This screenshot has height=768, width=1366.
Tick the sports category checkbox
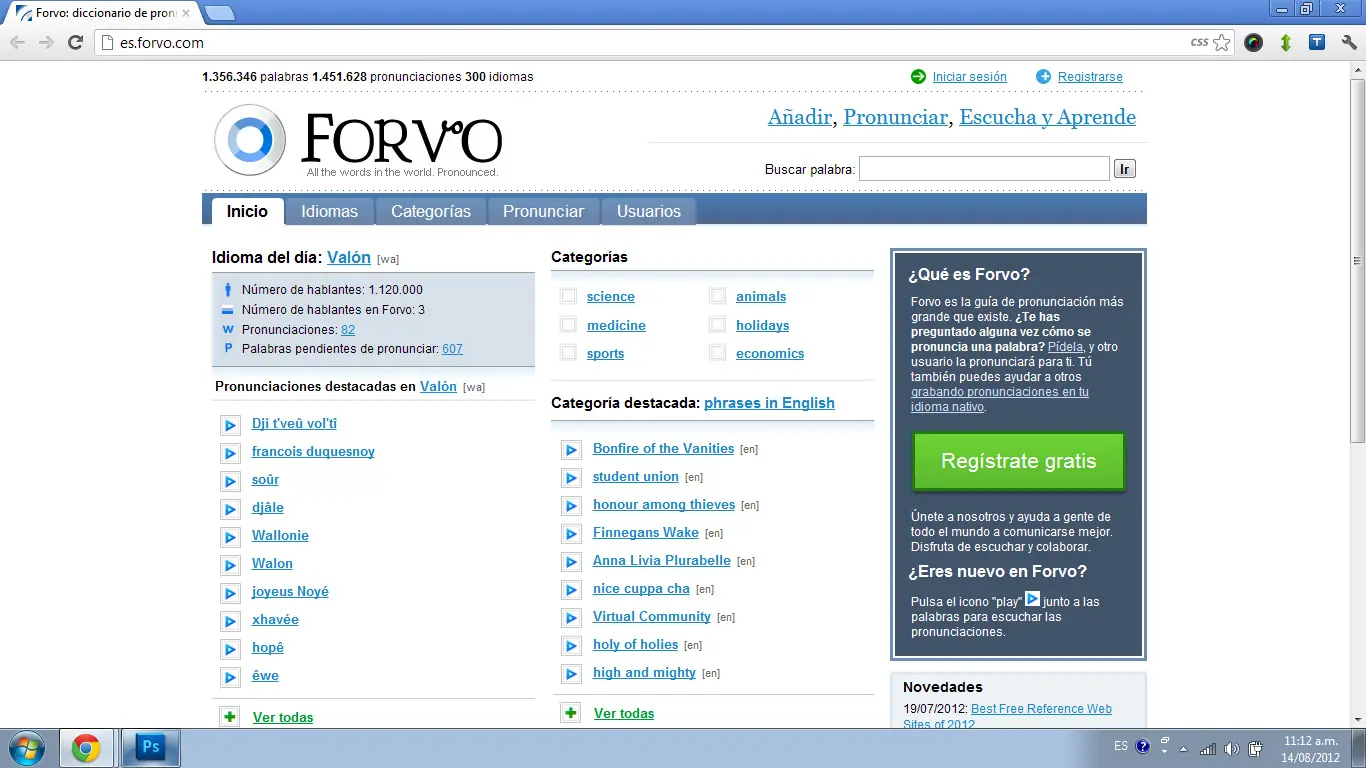[568, 353]
